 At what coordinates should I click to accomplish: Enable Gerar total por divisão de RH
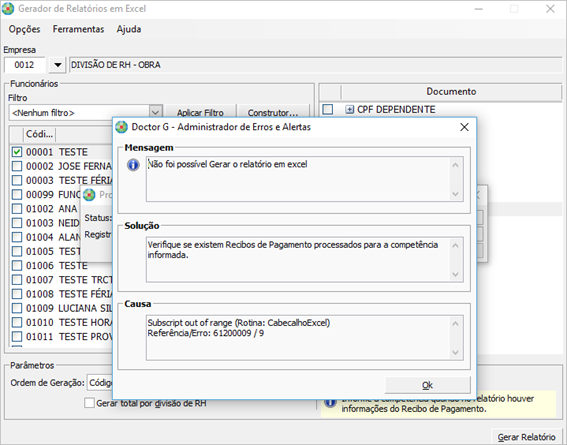89,403
